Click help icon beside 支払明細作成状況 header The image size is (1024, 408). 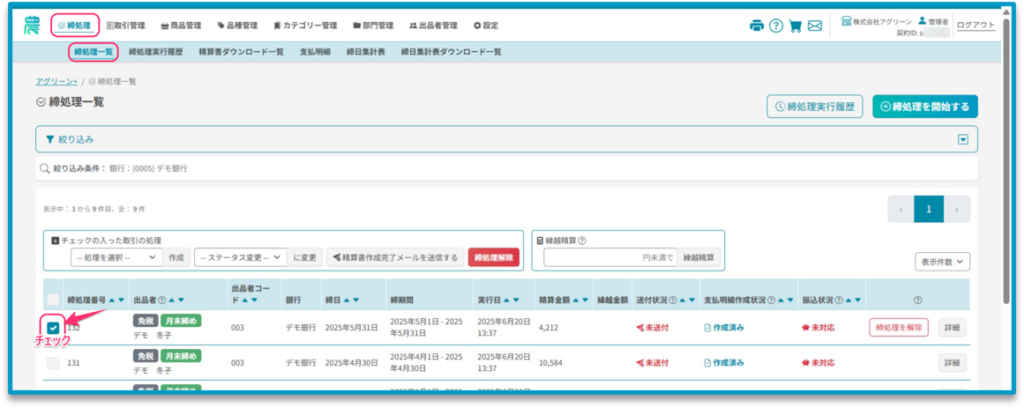[772, 300]
